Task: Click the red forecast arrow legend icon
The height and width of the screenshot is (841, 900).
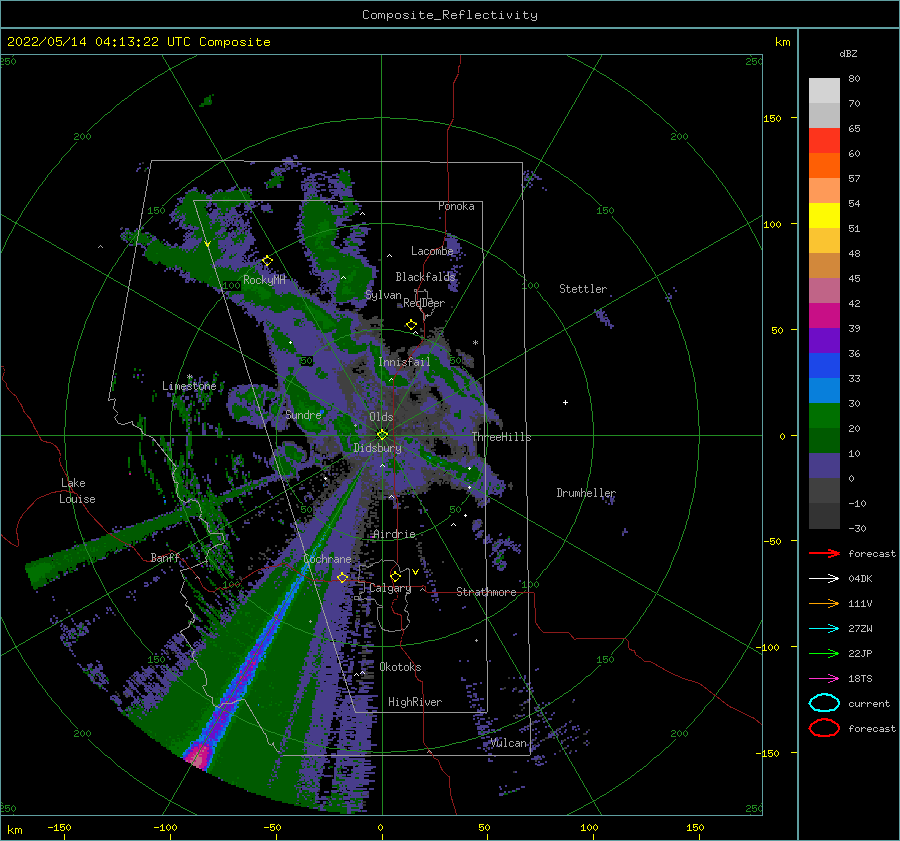Action: (824, 553)
